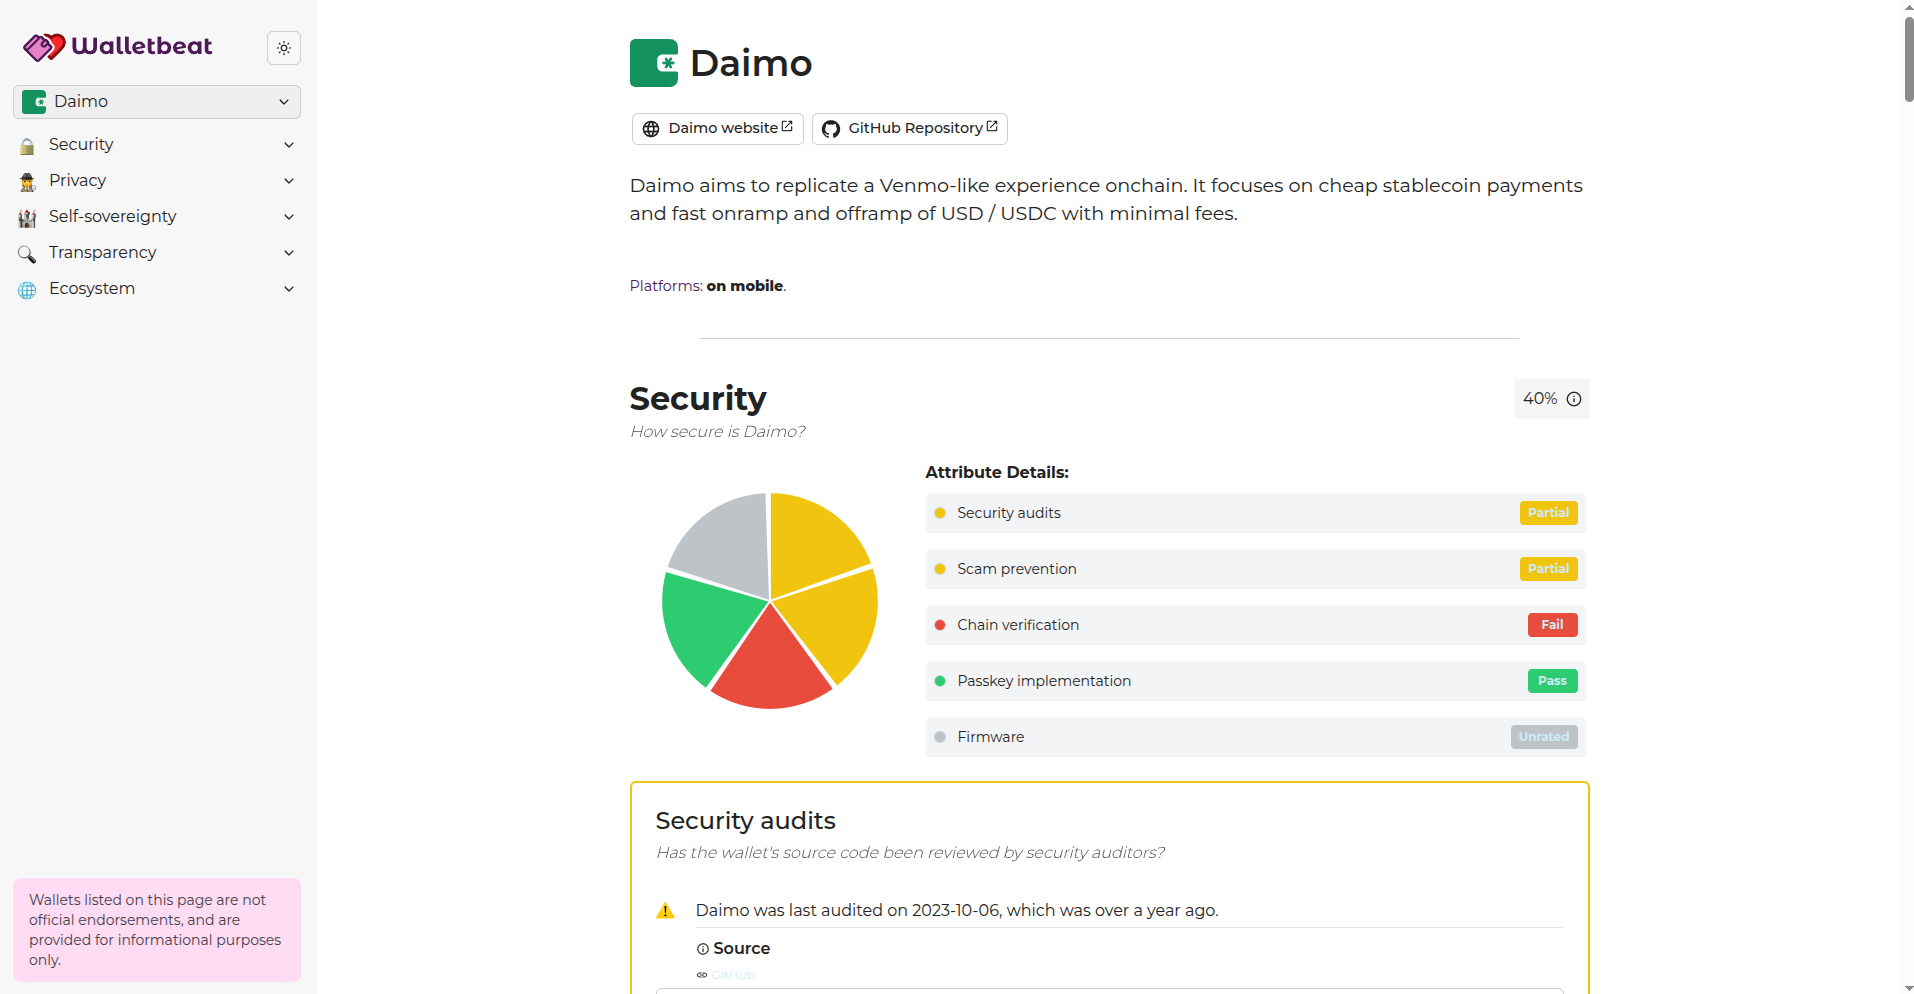This screenshot has width=1914, height=994.
Task: Expand the Transparency section chevron
Action: coord(289,253)
